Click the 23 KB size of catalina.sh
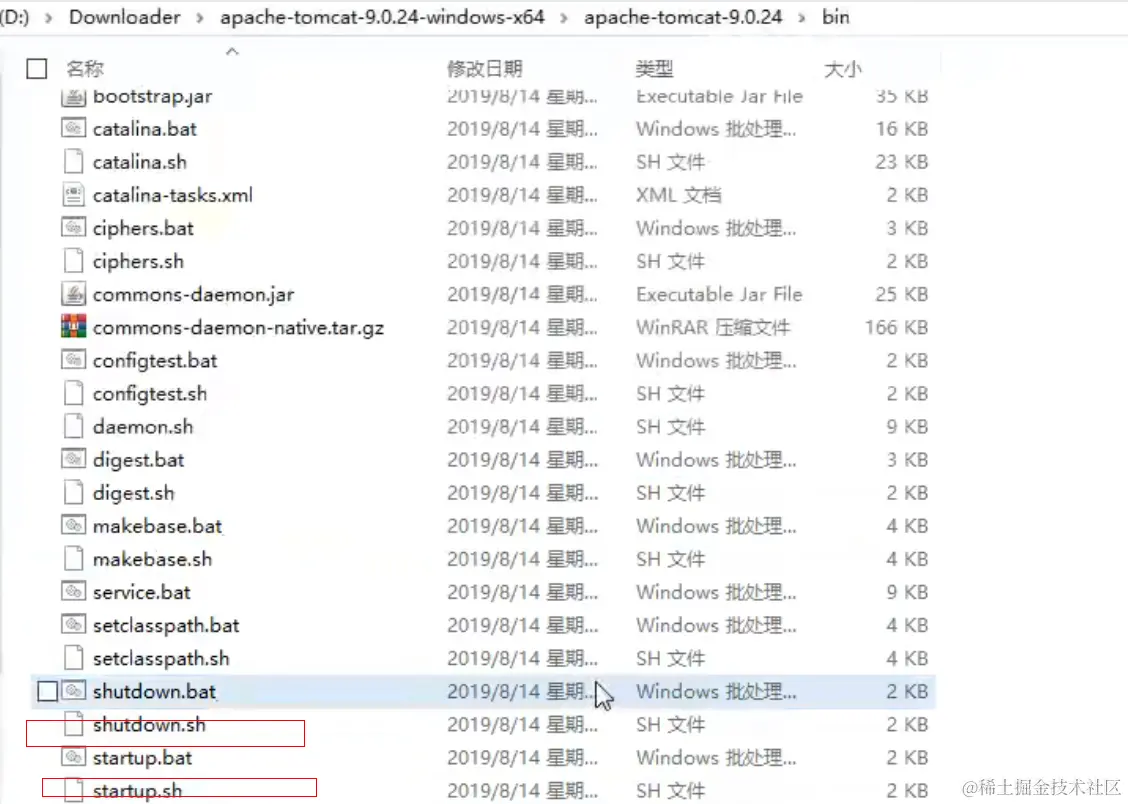This screenshot has width=1128, height=804. pyautogui.click(x=901, y=162)
